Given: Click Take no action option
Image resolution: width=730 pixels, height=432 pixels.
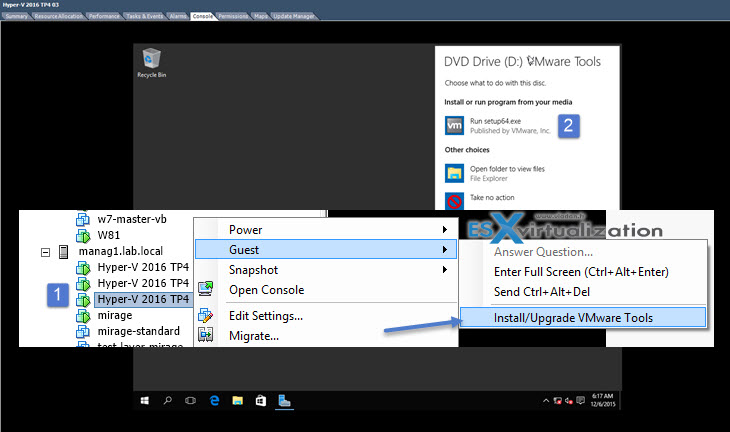Looking at the screenshot, I should (480, 200).
